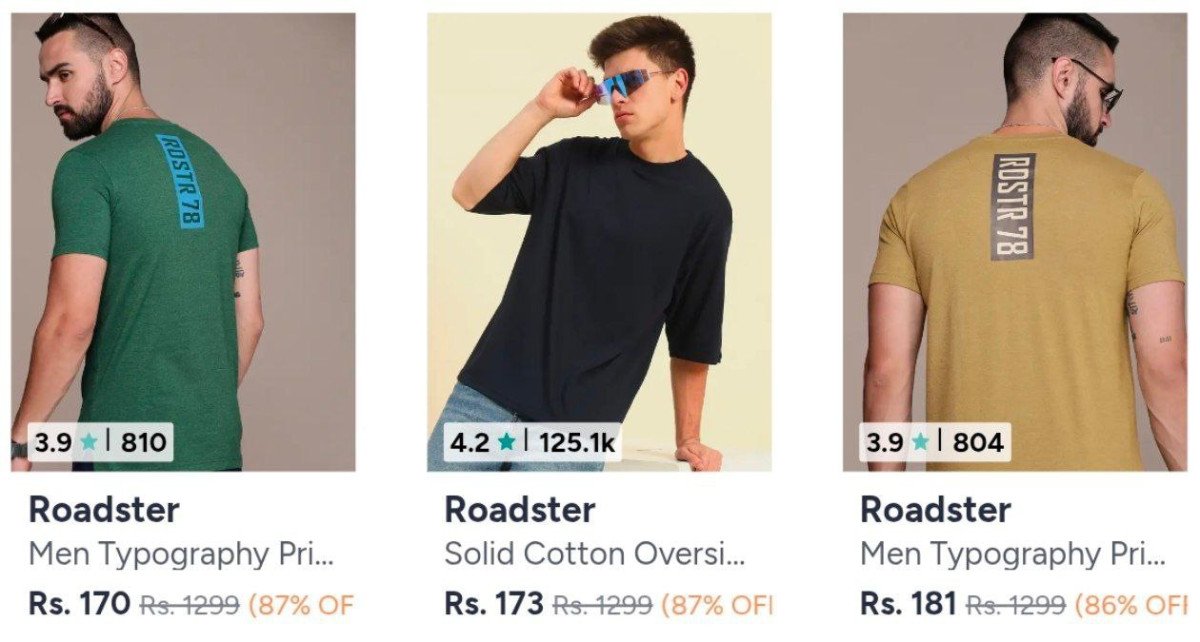Open the Men Typography title priced Rs. 181
The image size is (1200, 642).
pos(1012,554)
